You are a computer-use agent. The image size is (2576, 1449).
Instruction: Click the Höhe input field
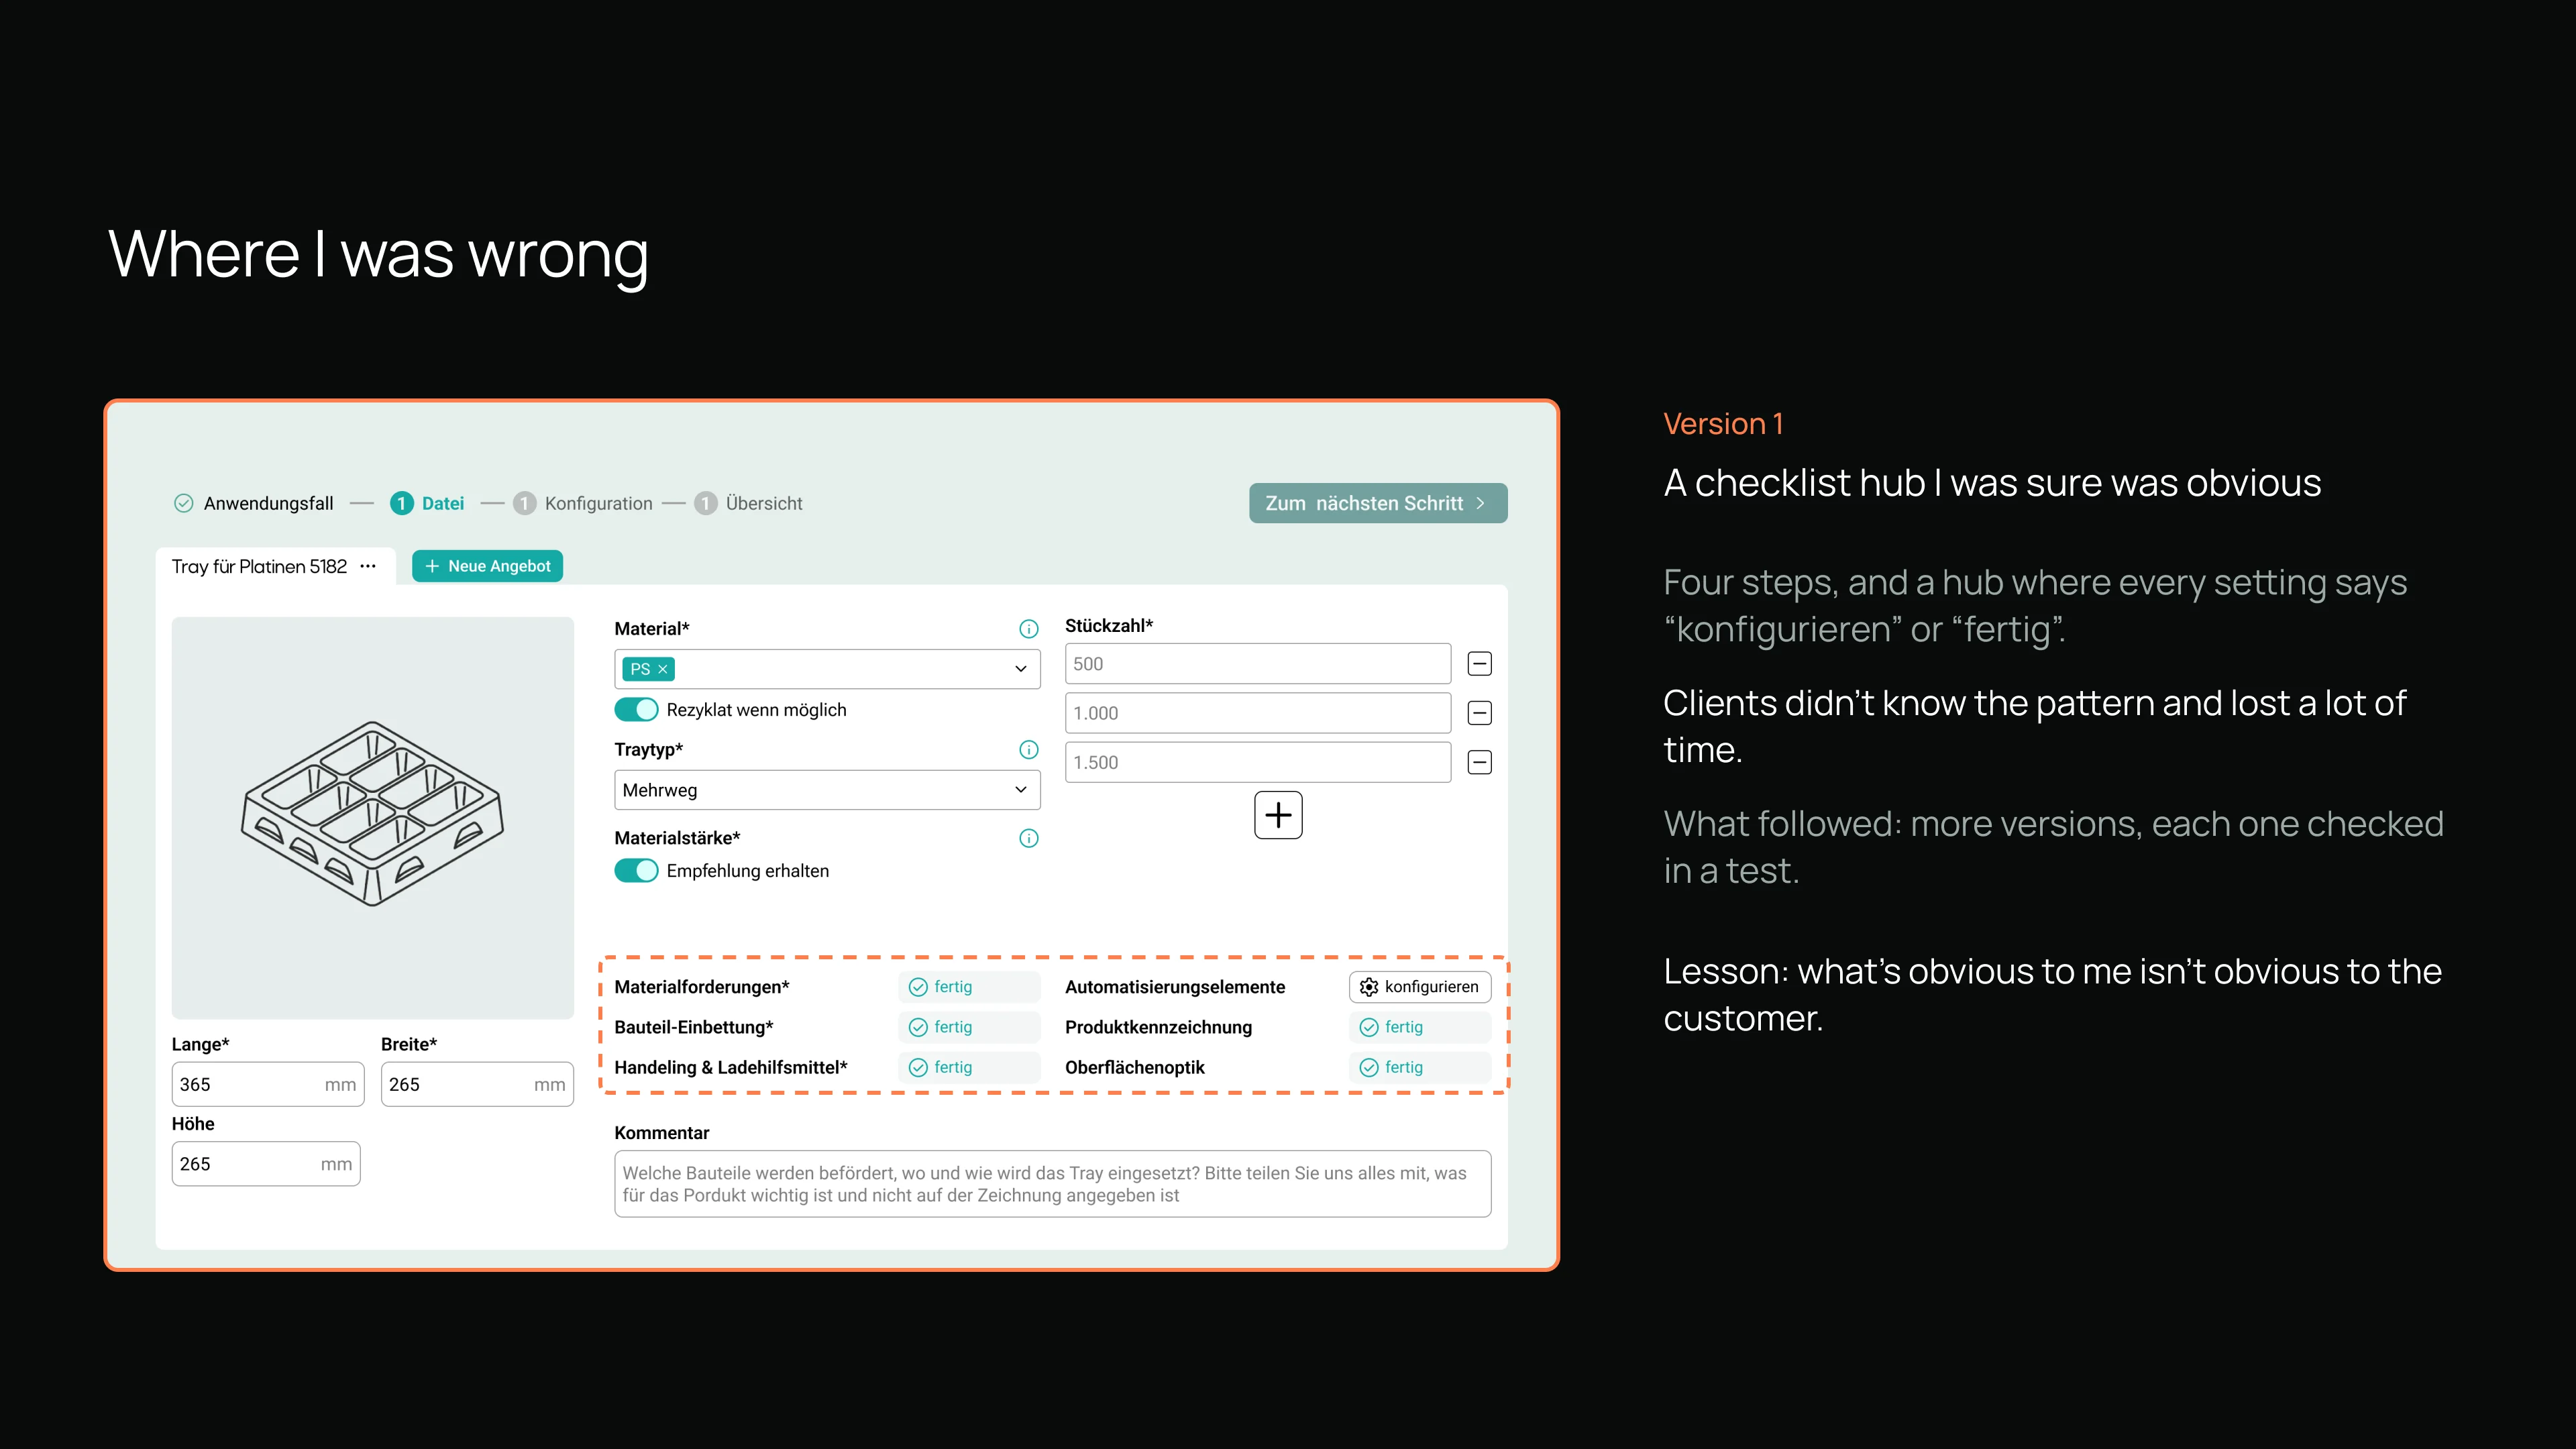(x=266, y=1164)
